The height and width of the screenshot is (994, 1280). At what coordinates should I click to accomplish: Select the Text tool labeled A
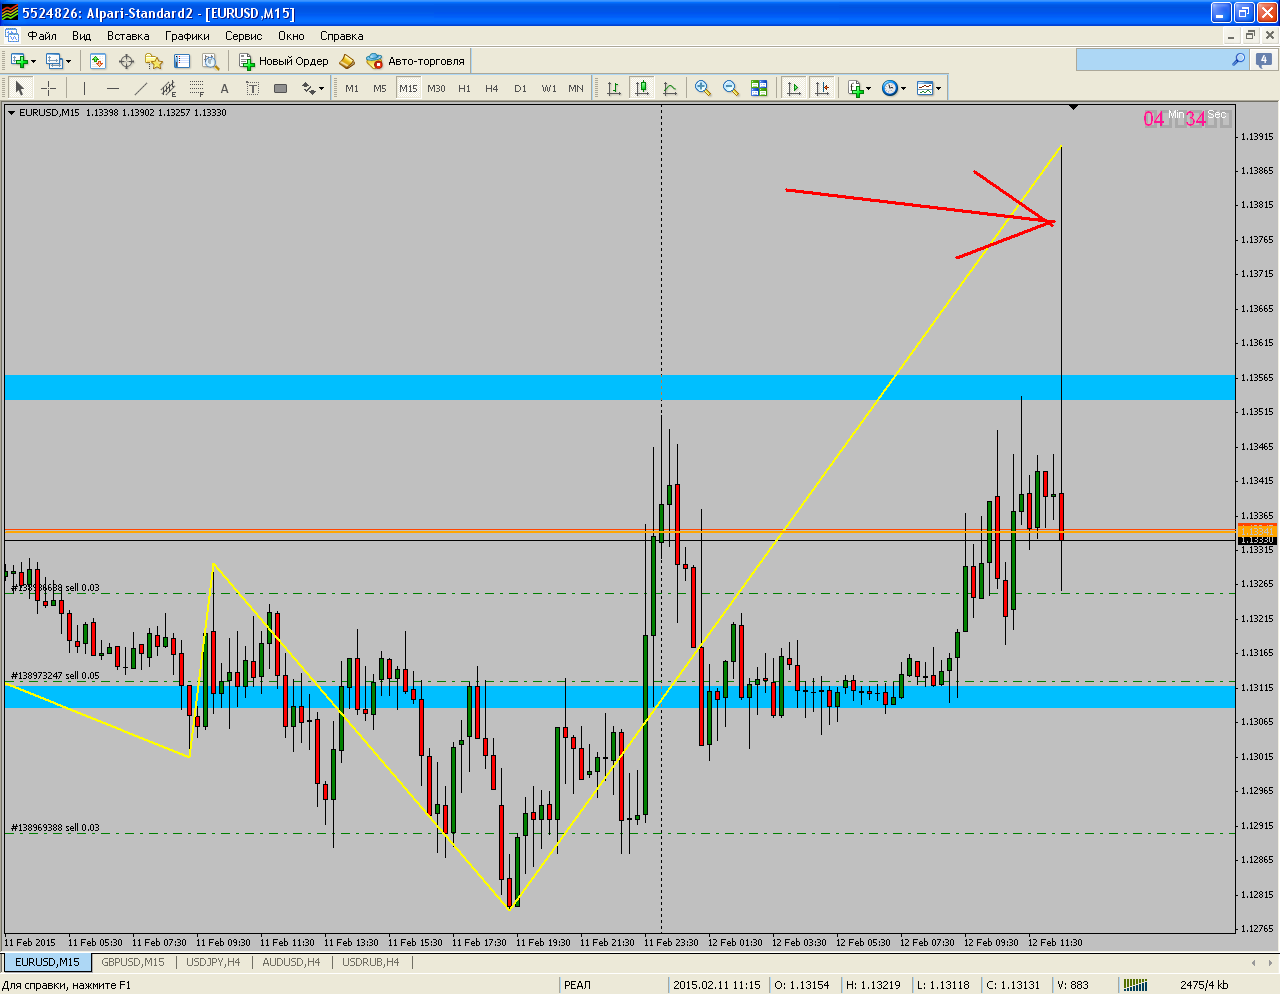click(x=224, y=88)
